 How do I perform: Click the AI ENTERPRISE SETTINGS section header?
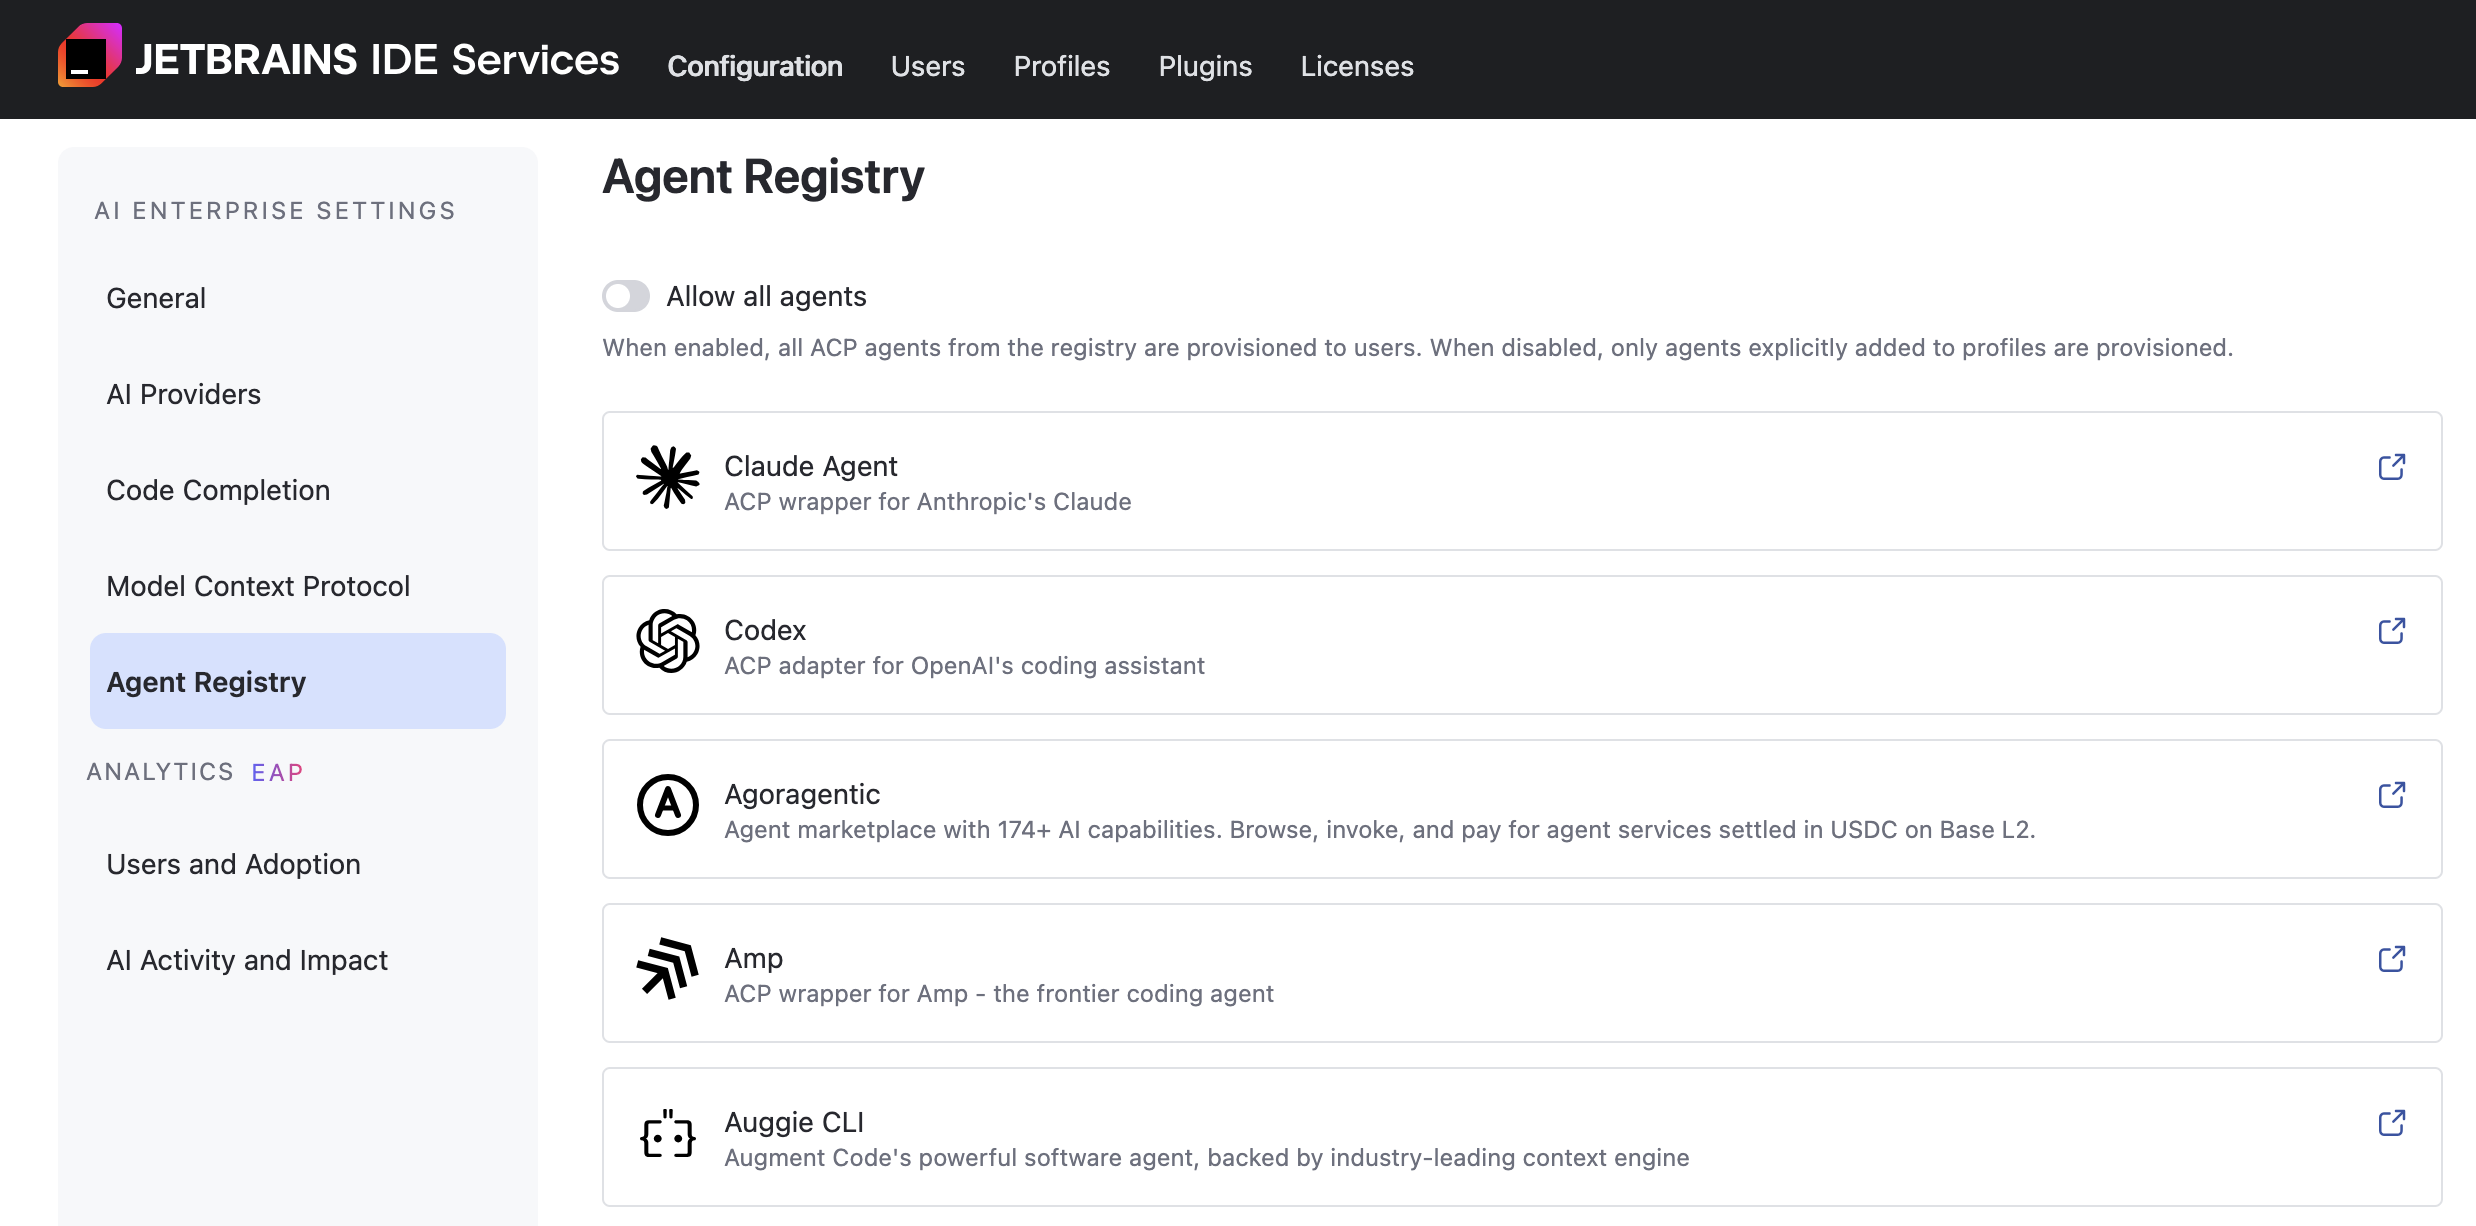275,211
